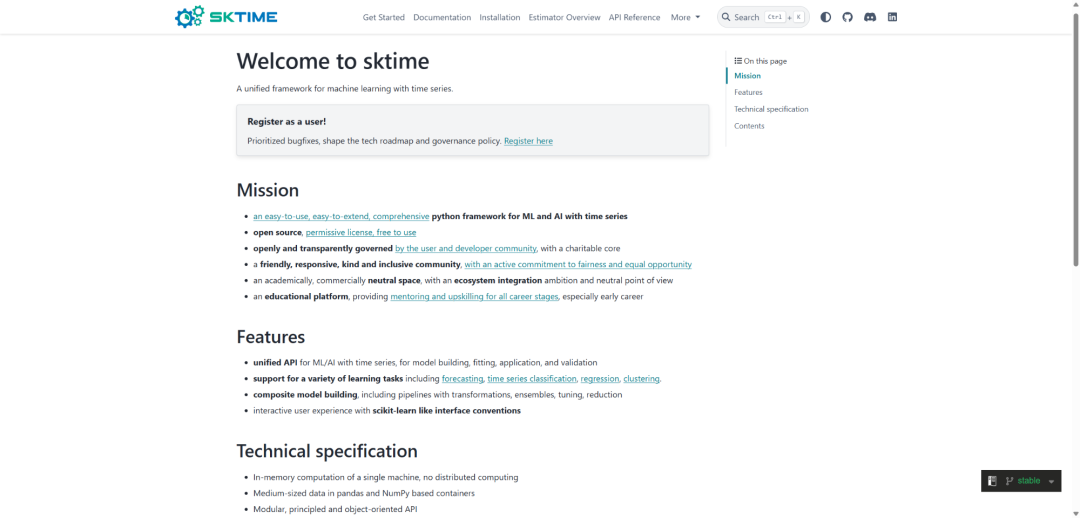Follow the time series classification link
The image size is (1080, 518).
click(532, 379)
